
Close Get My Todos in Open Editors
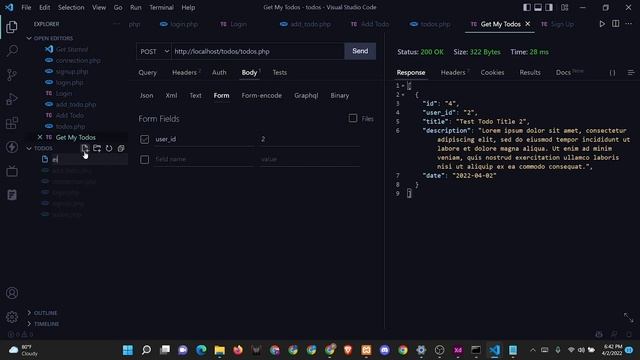[40, 137]
